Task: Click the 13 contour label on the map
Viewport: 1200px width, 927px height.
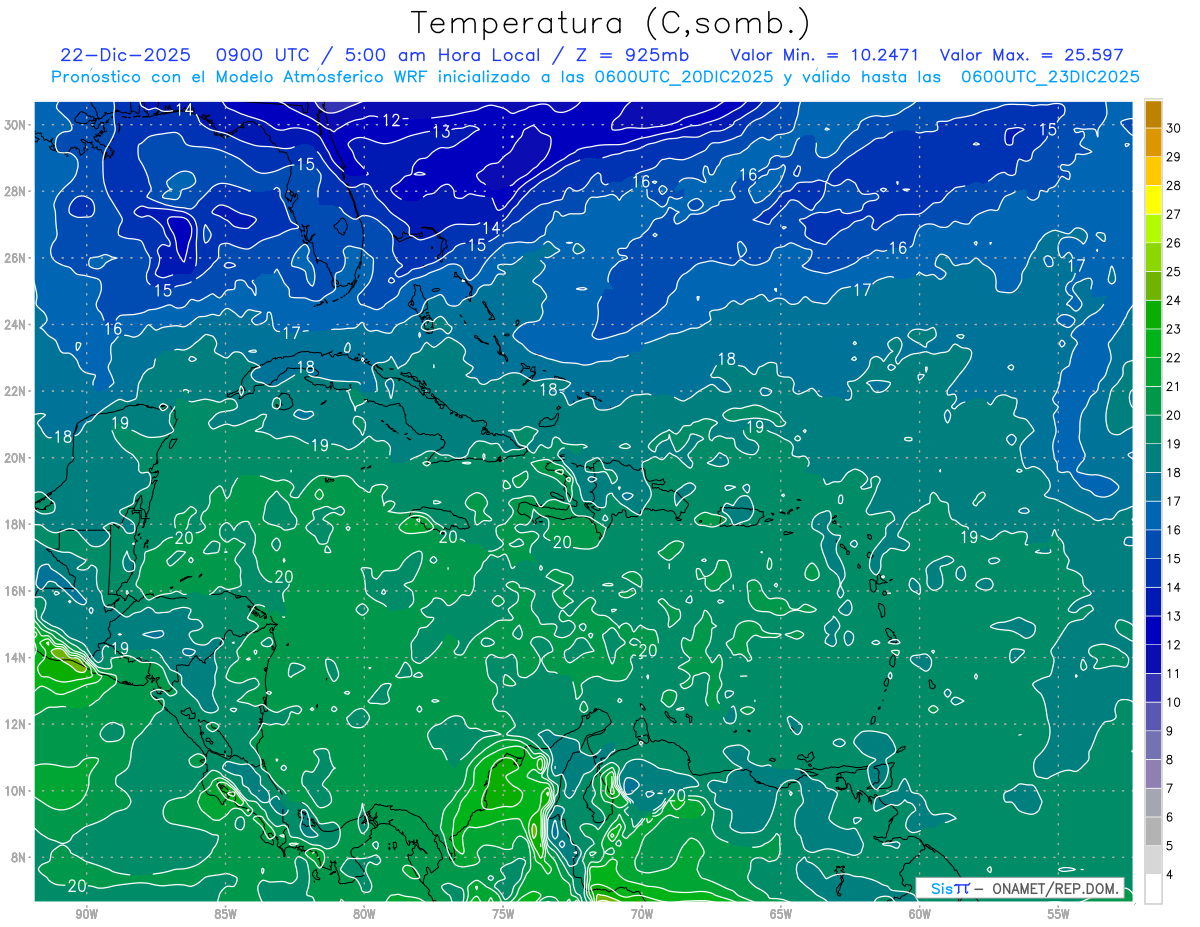Action: [x=441, y=131]
